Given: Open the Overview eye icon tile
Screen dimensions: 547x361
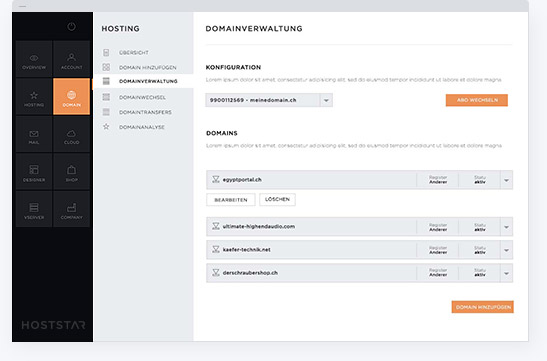Looking at the screenshot, I should pos(34,59).
